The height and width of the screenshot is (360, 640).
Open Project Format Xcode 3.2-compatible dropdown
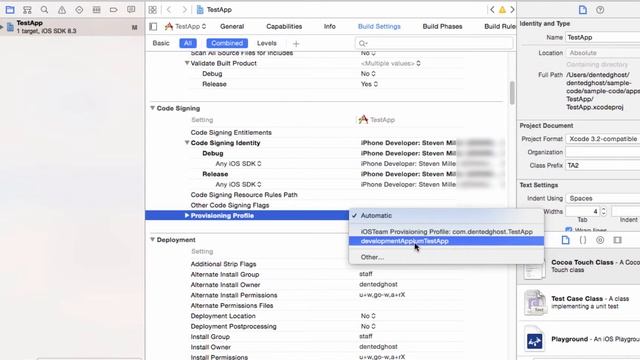point(602,139)
